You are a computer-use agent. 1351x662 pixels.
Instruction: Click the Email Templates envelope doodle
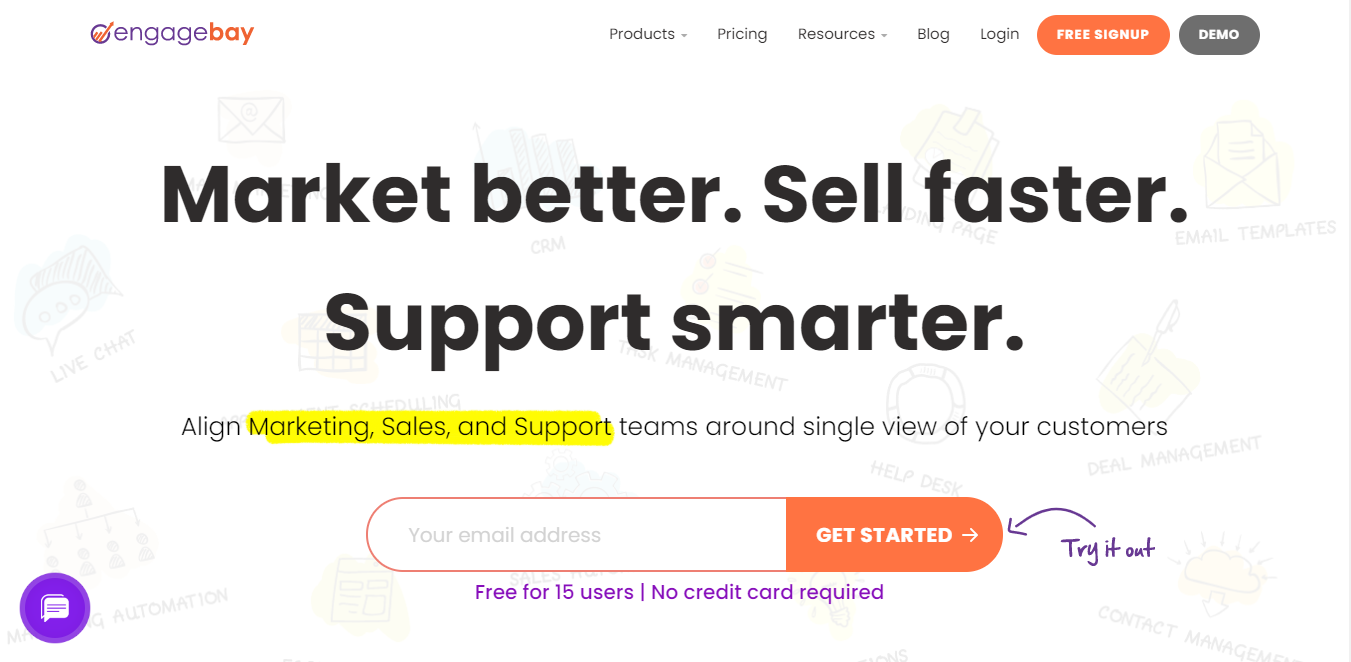pos(1243,165)
